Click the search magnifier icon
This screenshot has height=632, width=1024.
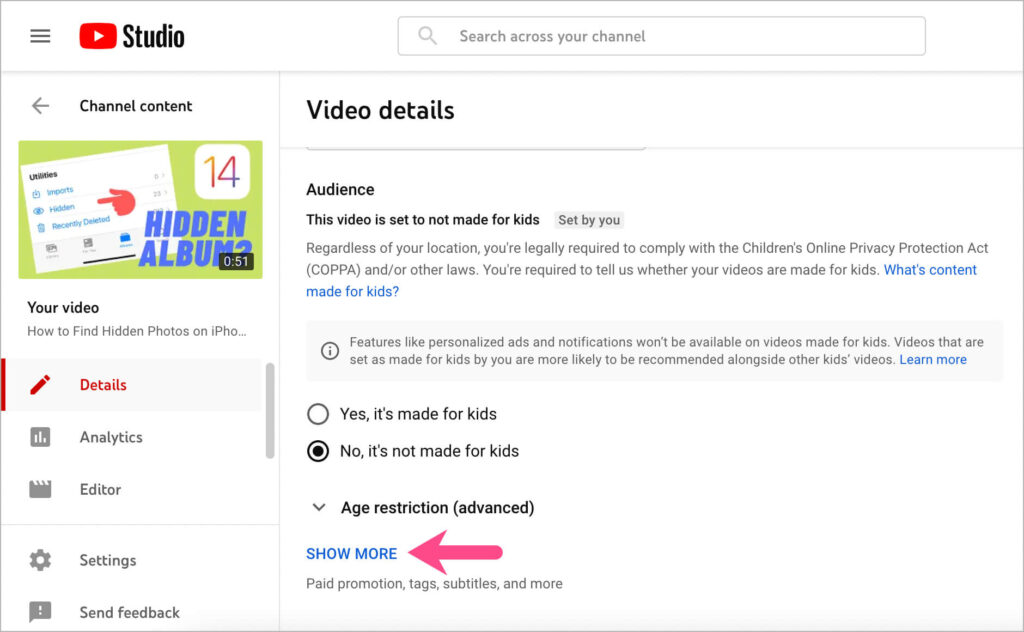coord(427,35)
